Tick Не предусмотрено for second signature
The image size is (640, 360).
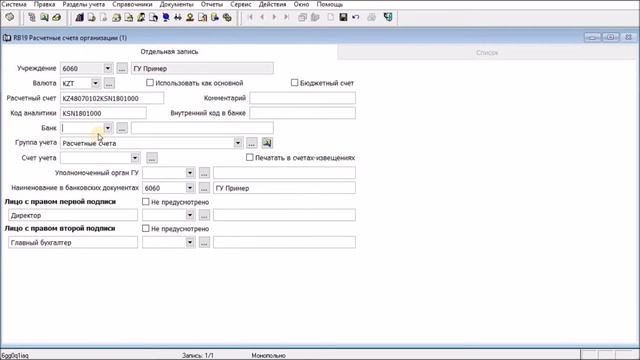145,229
